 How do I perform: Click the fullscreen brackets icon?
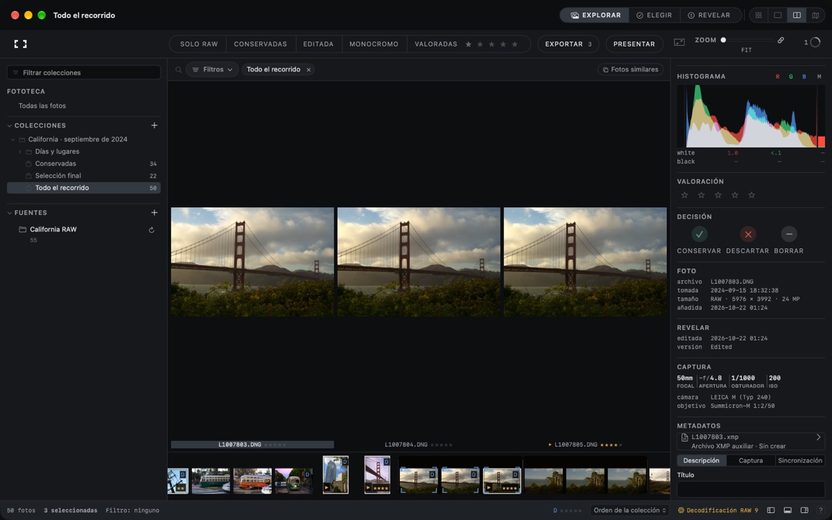20,44
